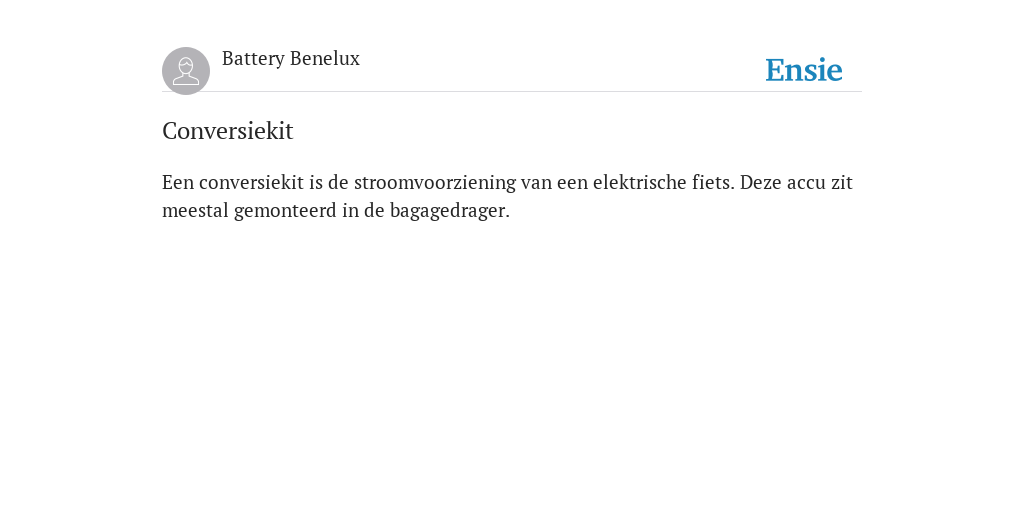The height and width of the screenshot is (512, 1024).
Task: Click the word 'Benelux' in the author name
Action: [x=325, y=59]
